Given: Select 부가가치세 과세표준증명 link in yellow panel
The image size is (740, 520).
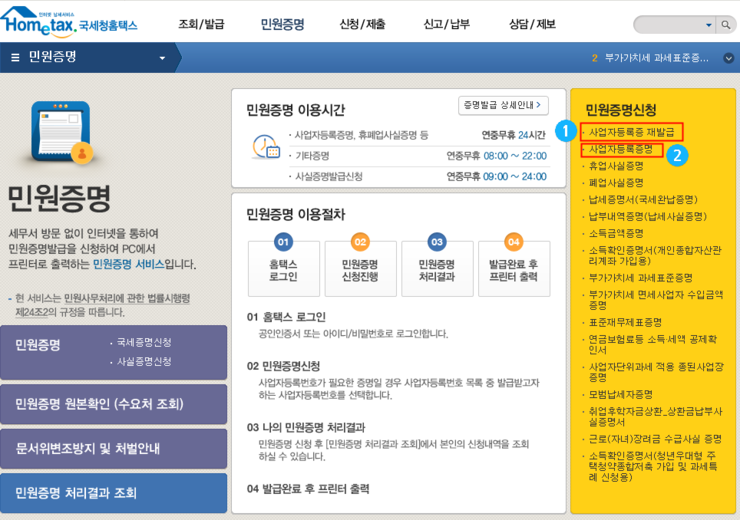Looking at the screenshot, I should tap(640, 278).
